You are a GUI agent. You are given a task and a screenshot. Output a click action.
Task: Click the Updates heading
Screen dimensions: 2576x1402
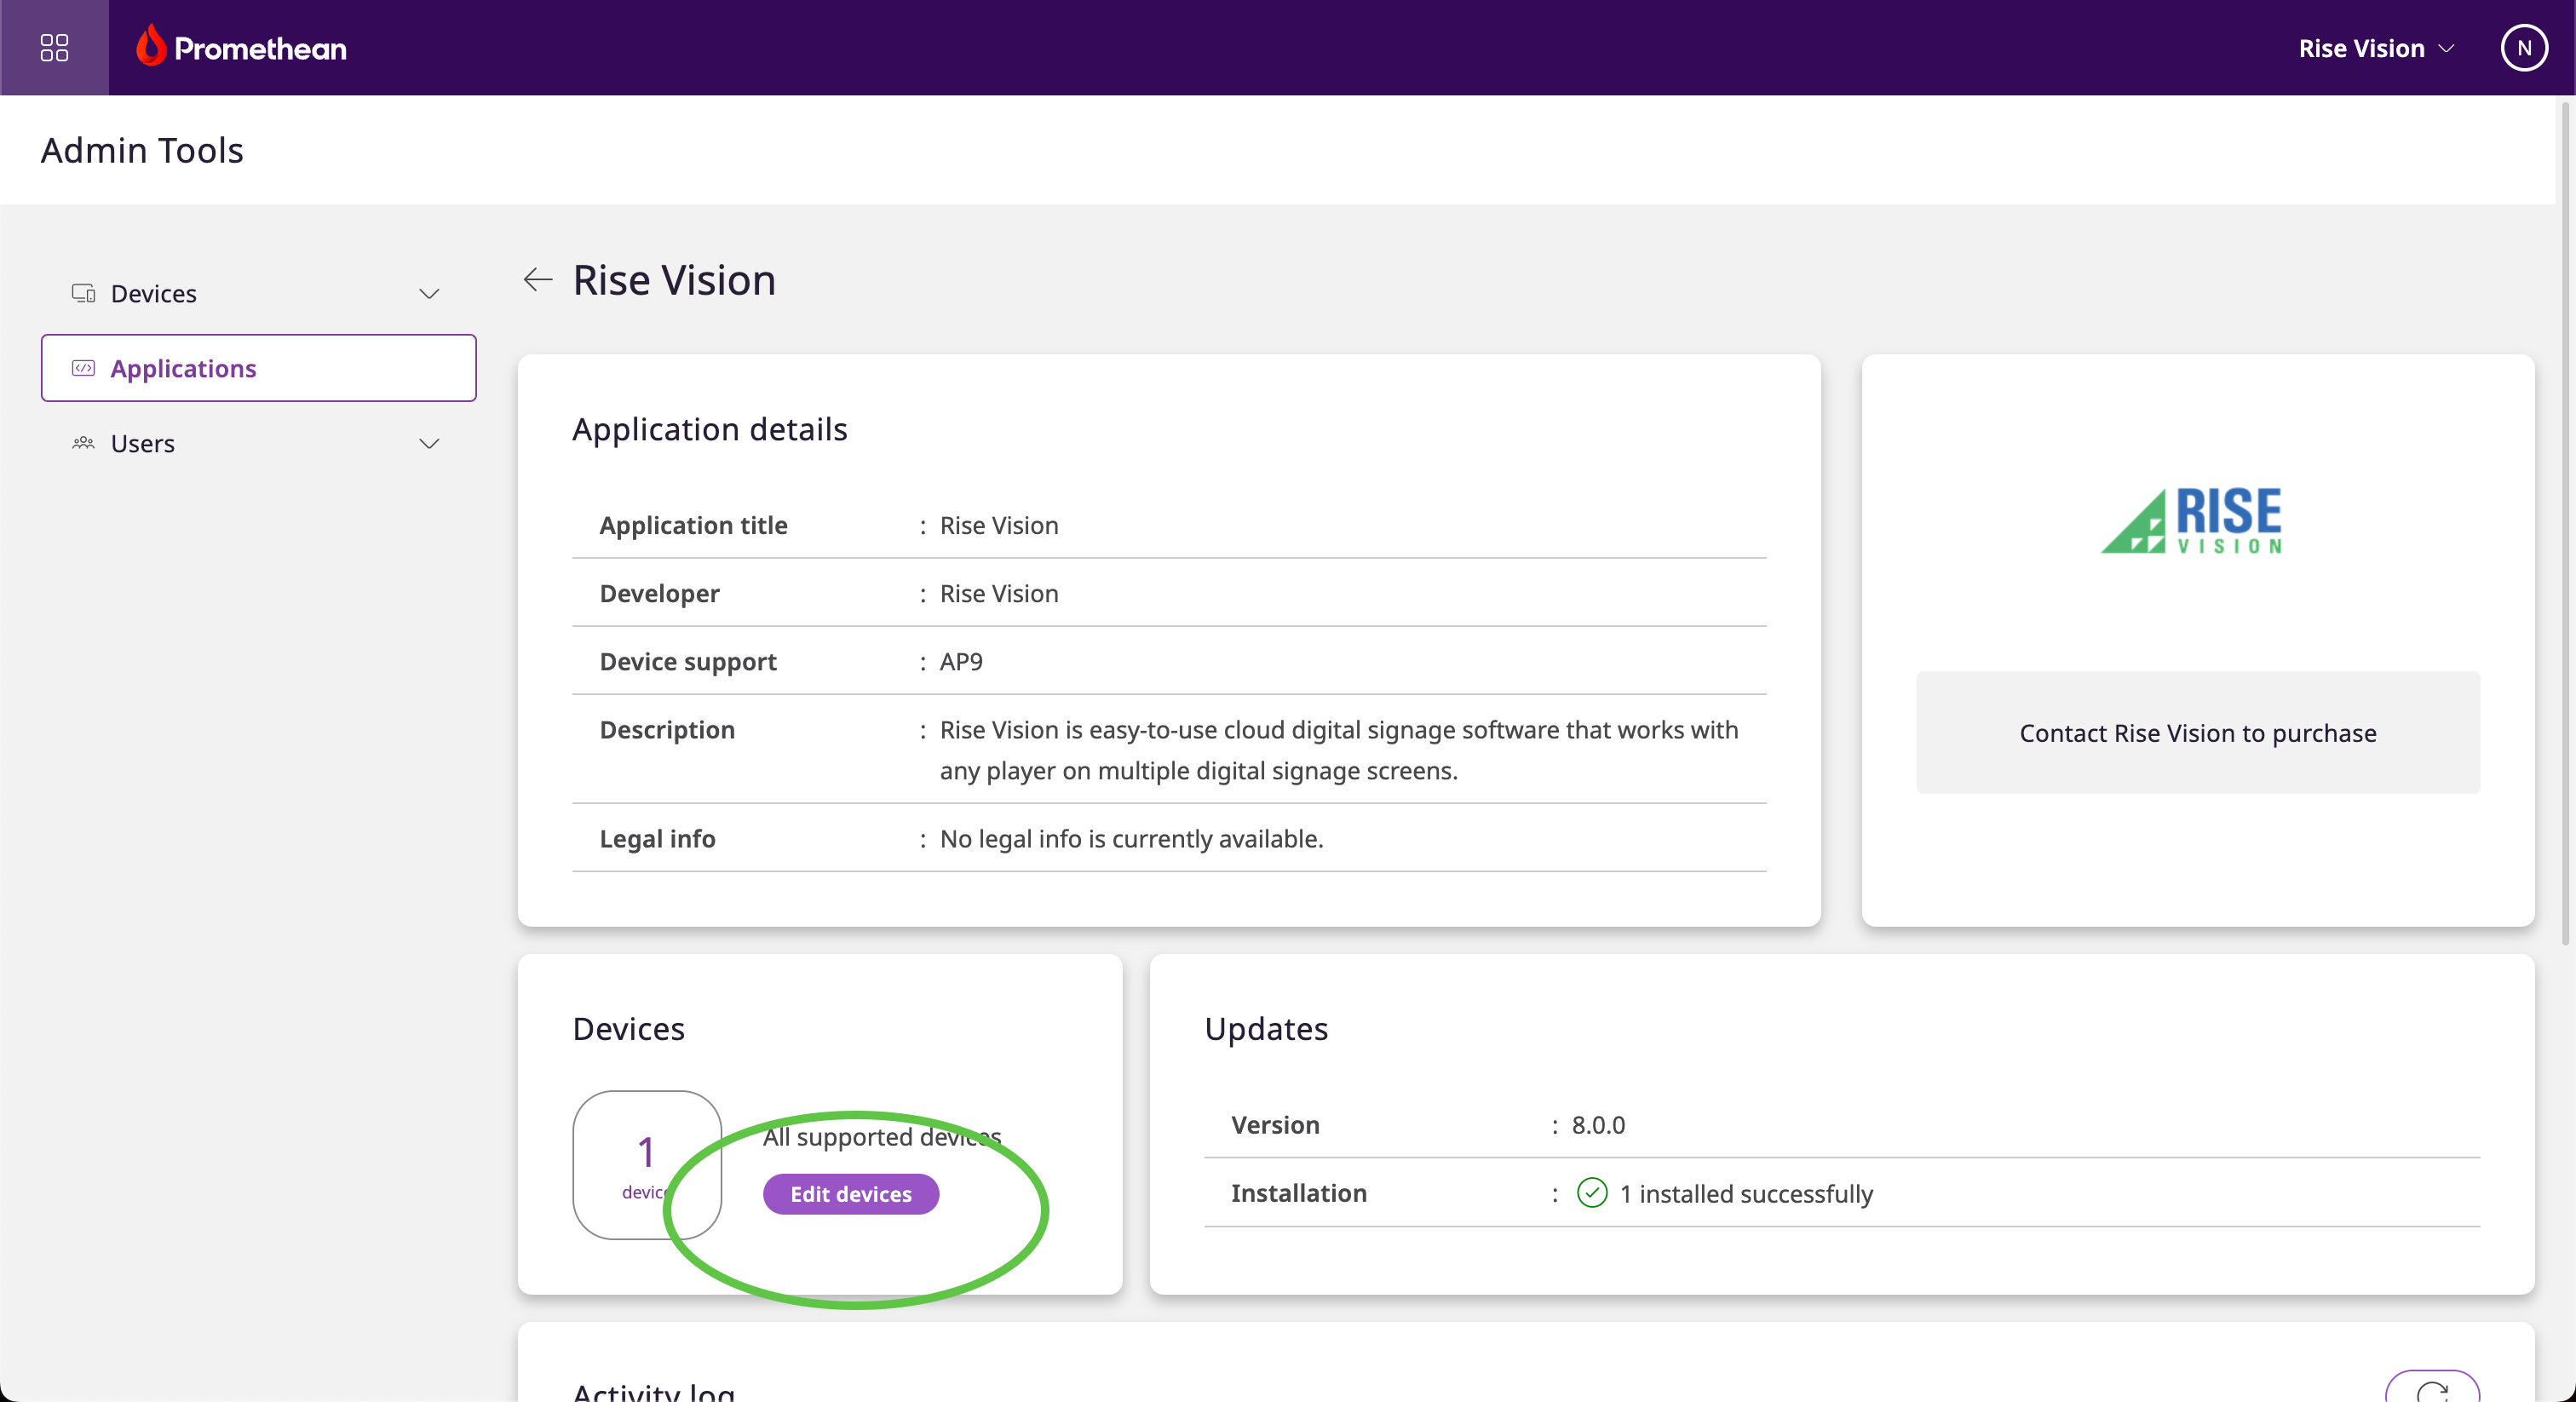[1266, 1029]
